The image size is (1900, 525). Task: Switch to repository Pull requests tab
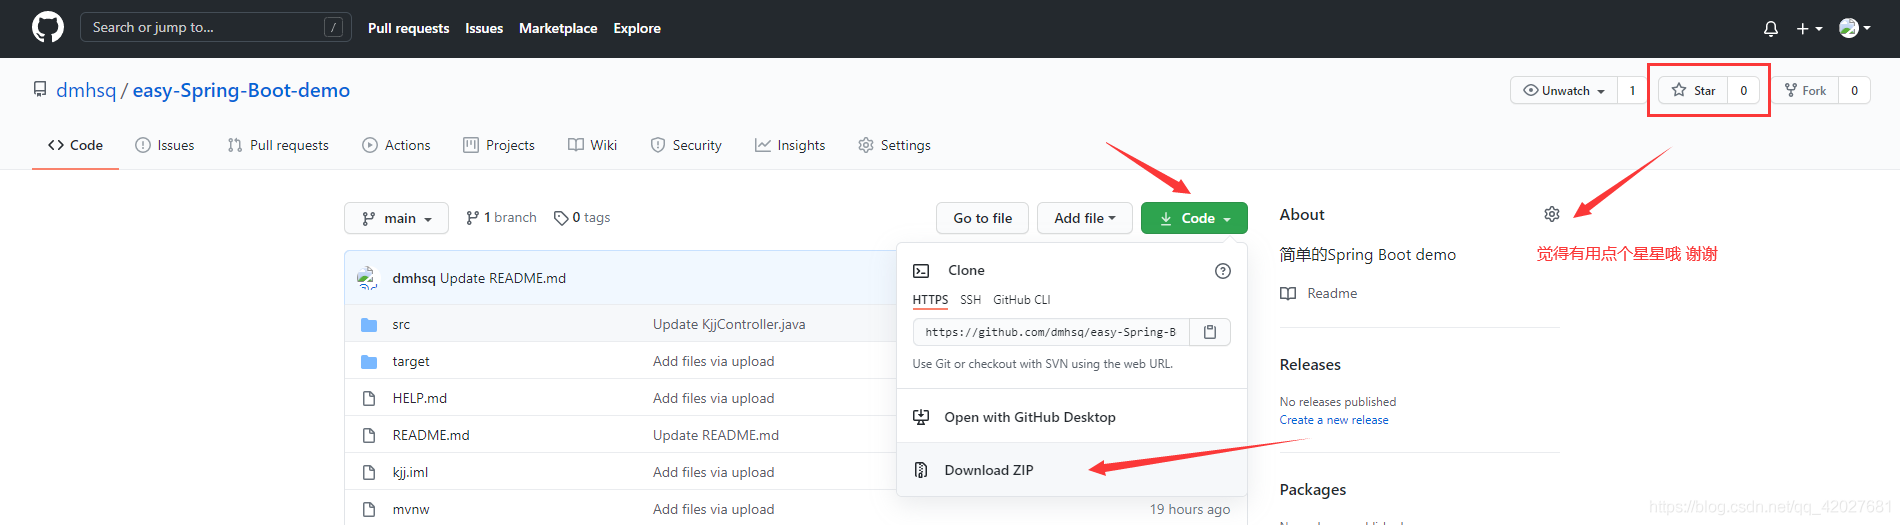[278, 145]
